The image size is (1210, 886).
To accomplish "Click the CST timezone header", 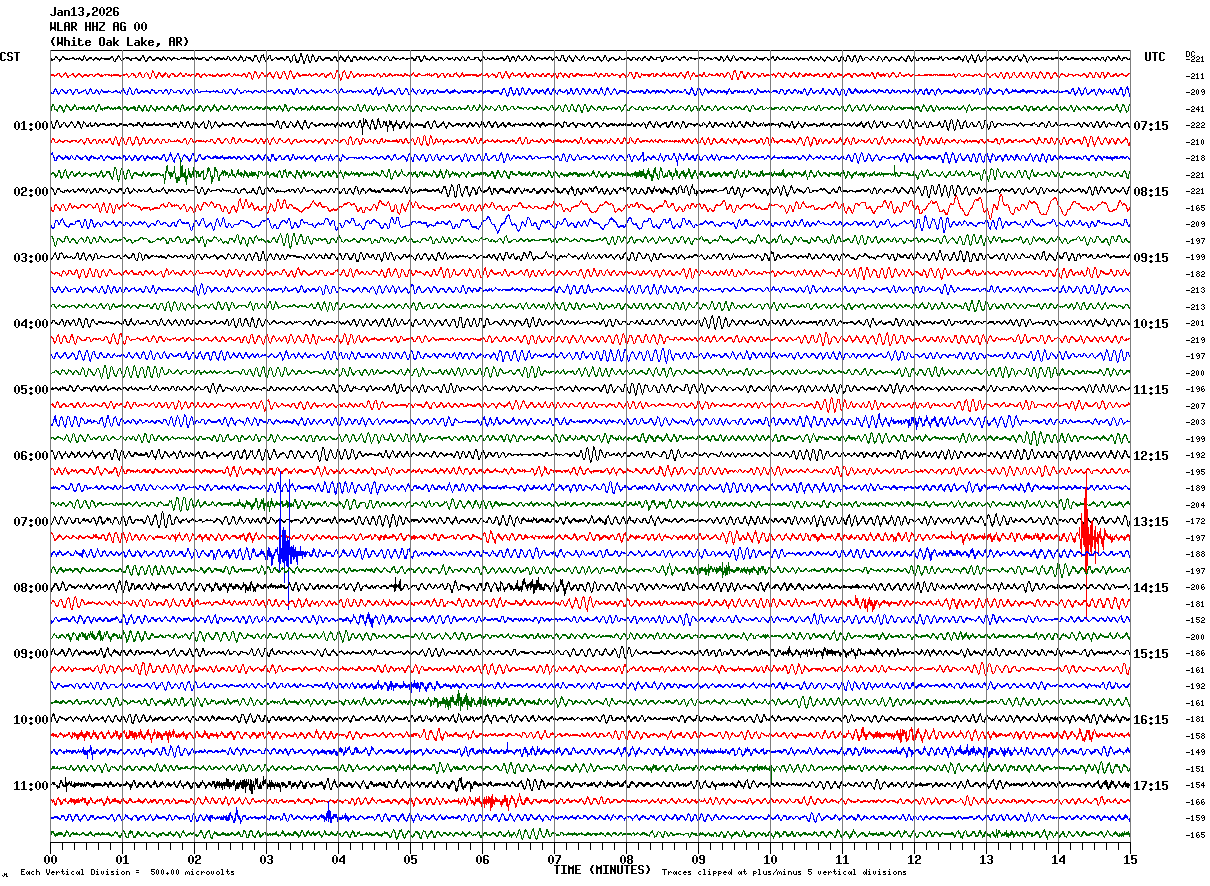I will click(x=10, y=57).
